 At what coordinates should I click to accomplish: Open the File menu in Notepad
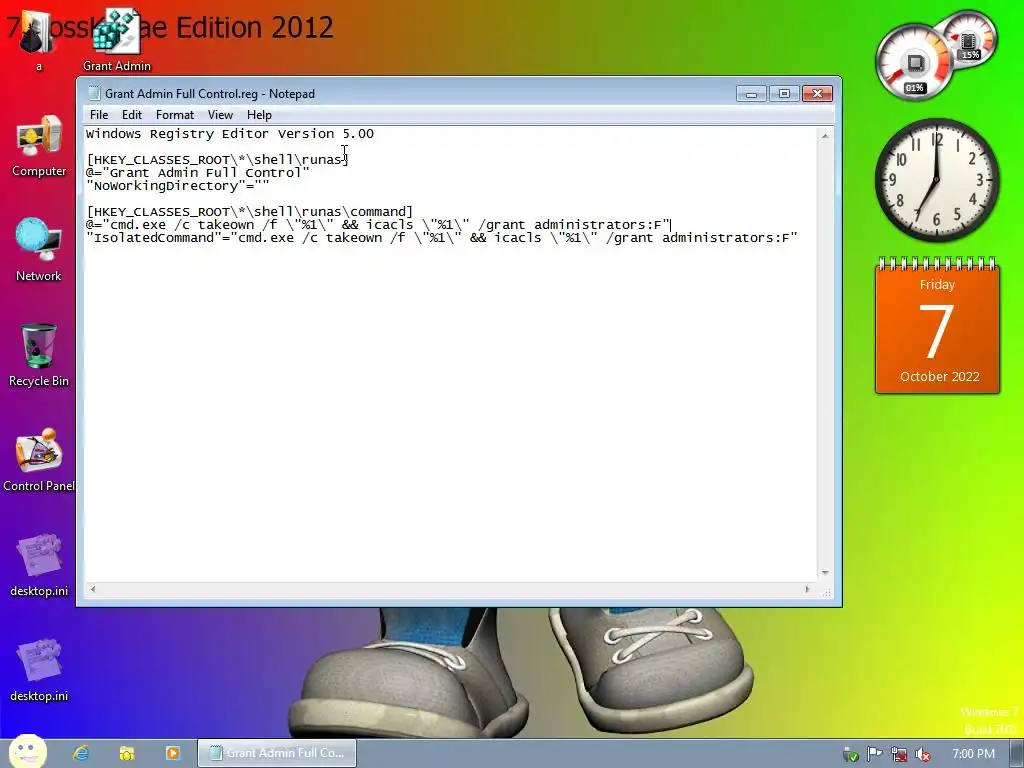click(x=99, y=115)
